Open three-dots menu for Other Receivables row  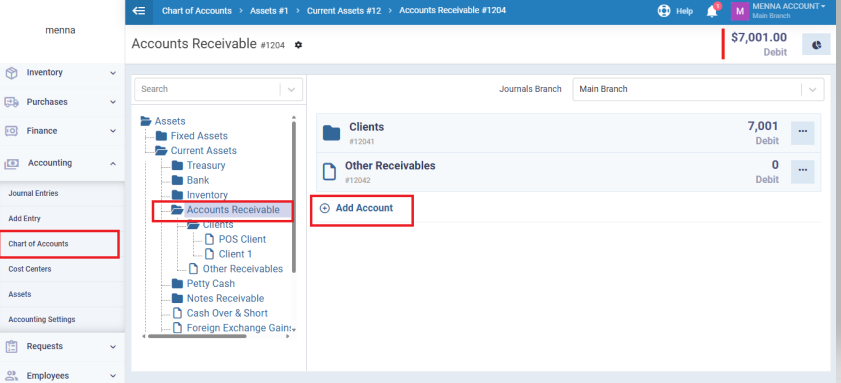pos(802,172)
